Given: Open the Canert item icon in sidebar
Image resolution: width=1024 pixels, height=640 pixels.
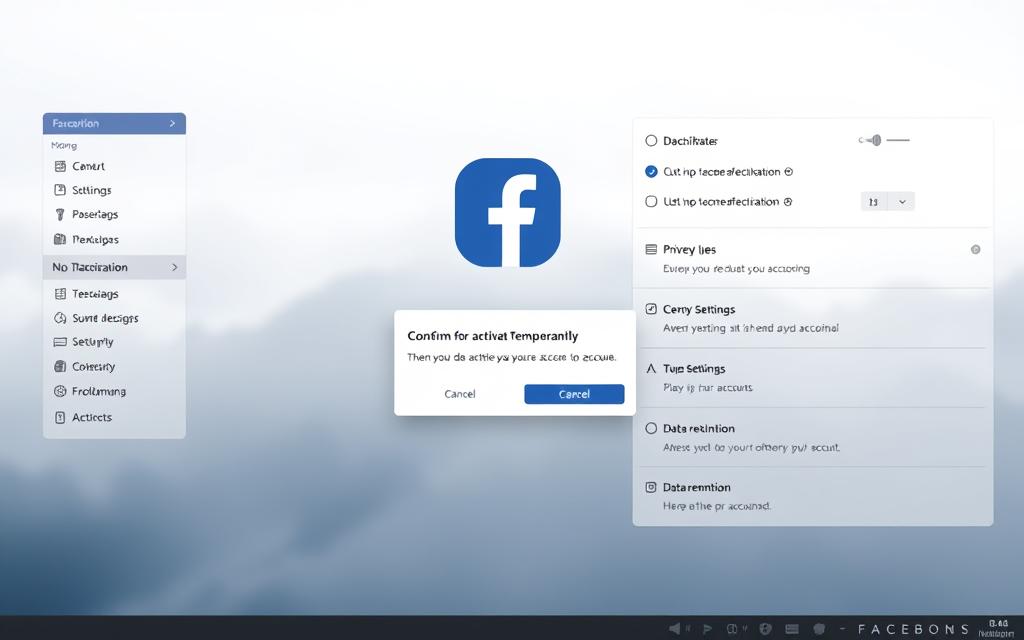Looking at the screenshot, I should tap(60, 166).
